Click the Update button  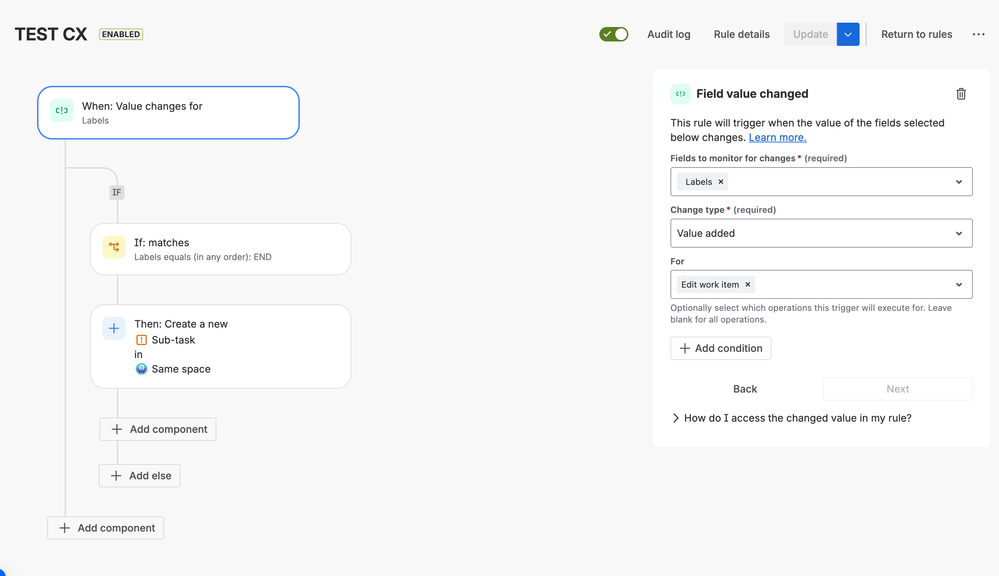[810, 34]
